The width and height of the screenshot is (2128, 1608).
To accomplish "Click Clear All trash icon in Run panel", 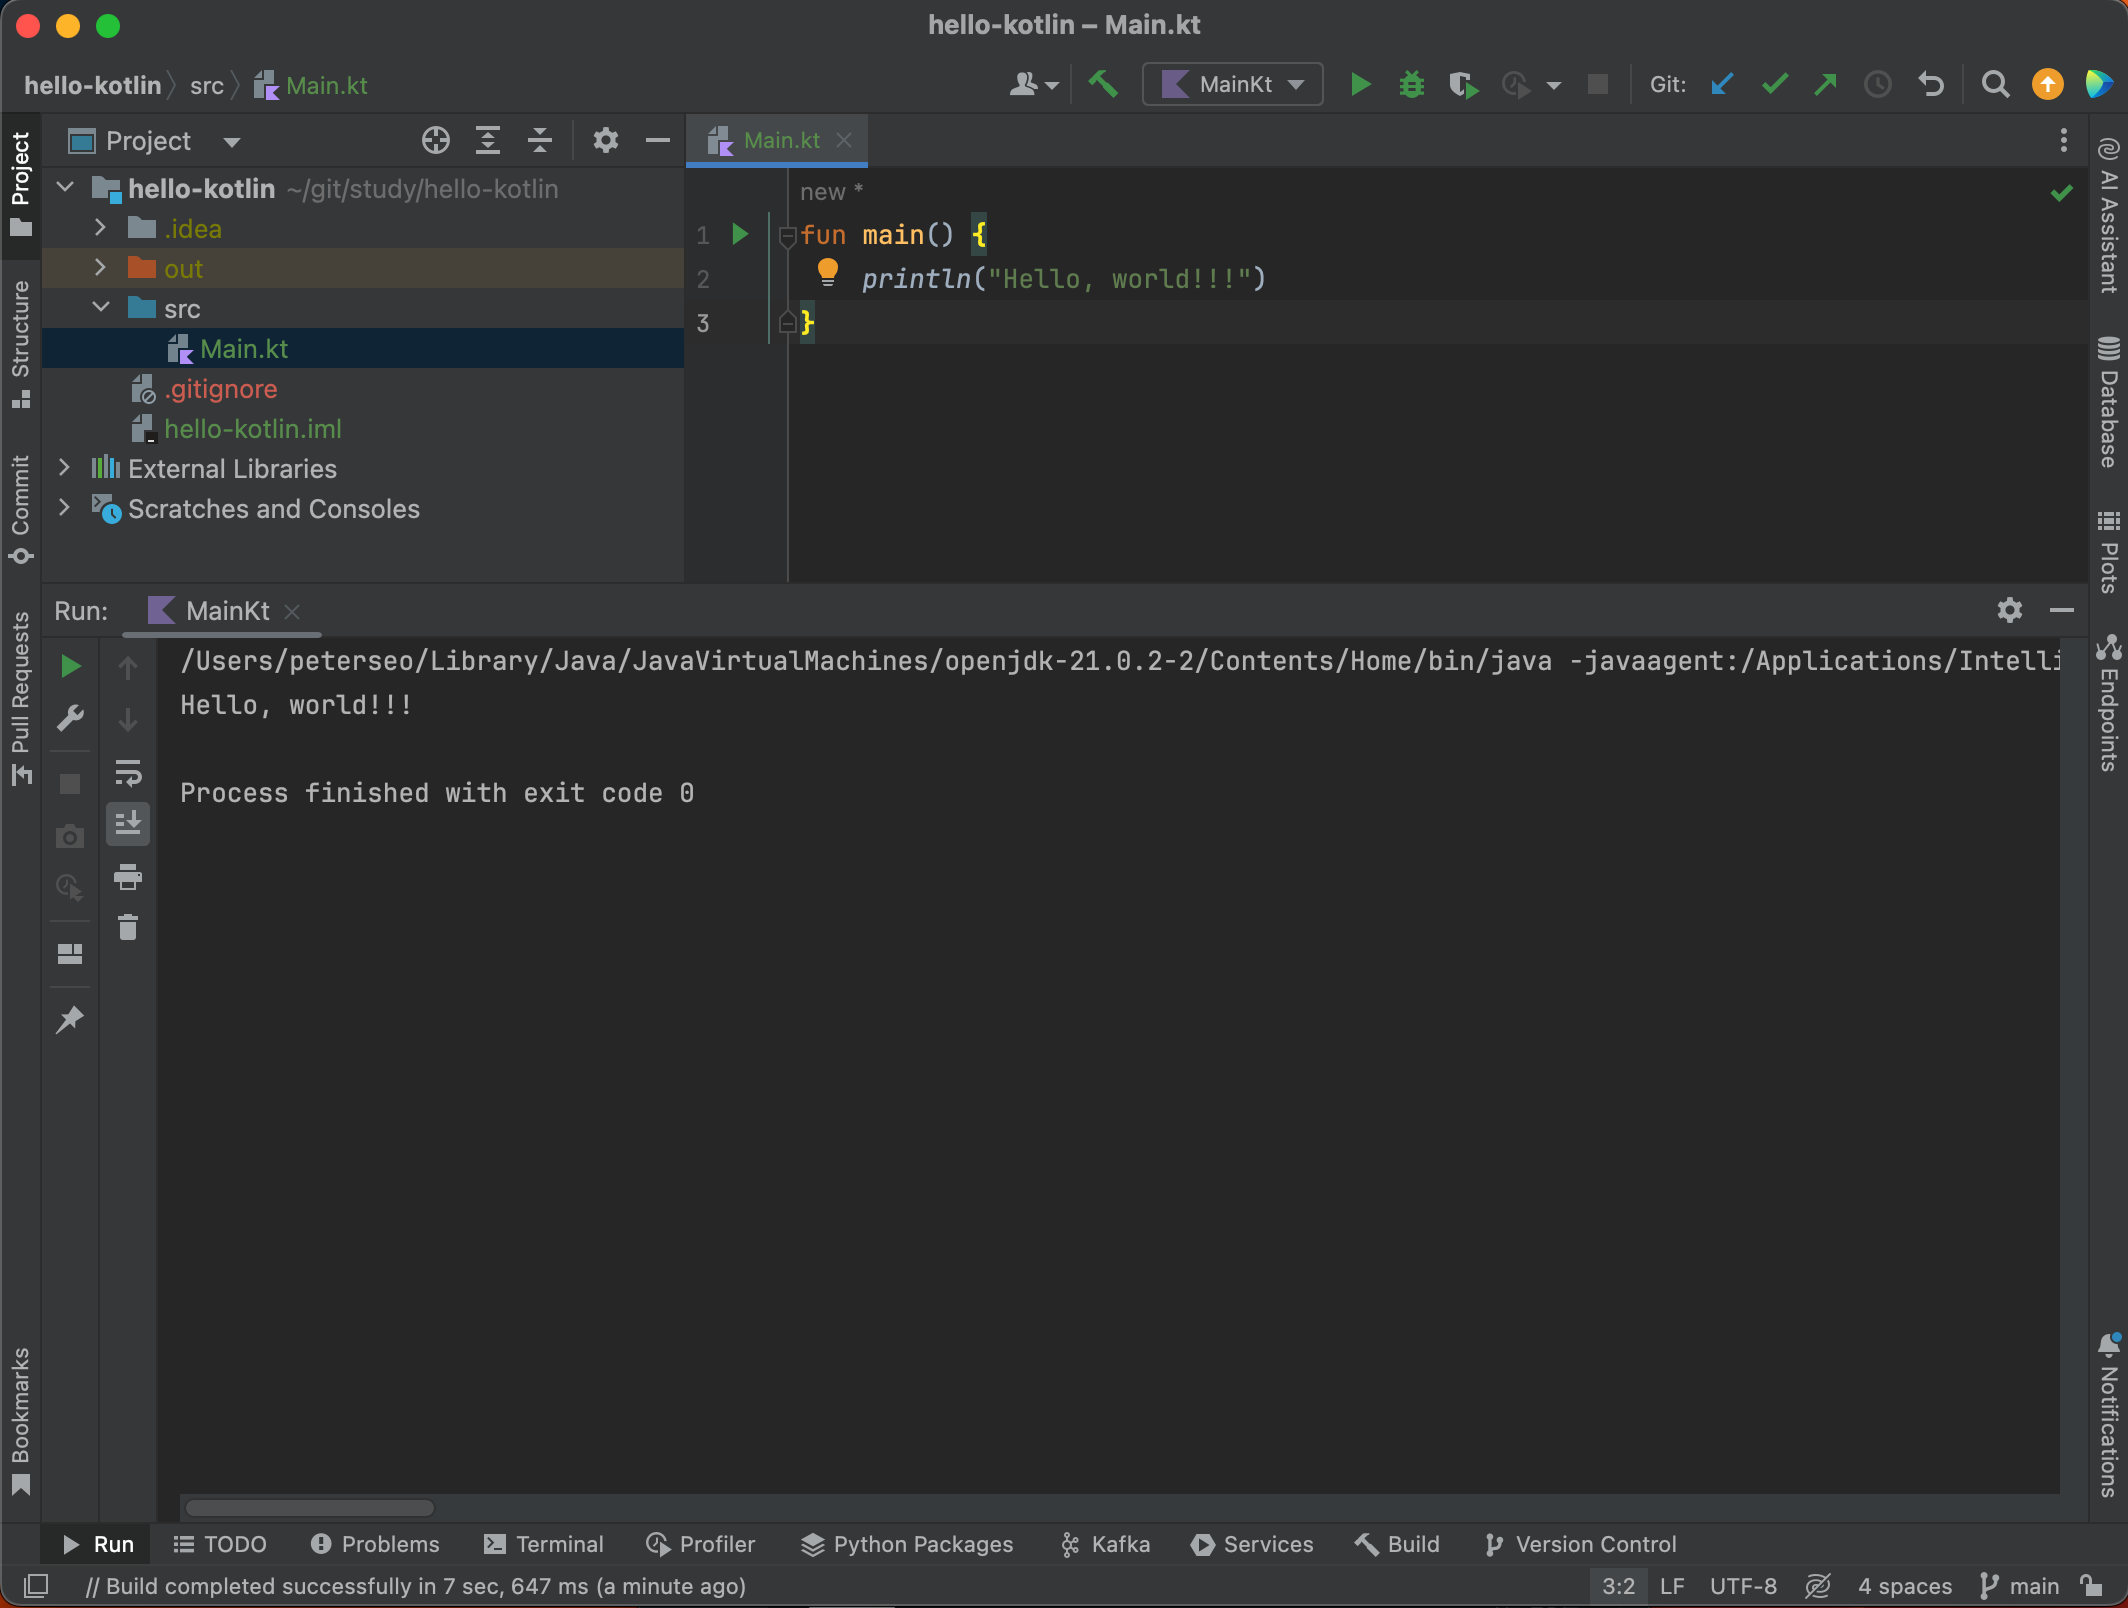I will pos(128,928).
